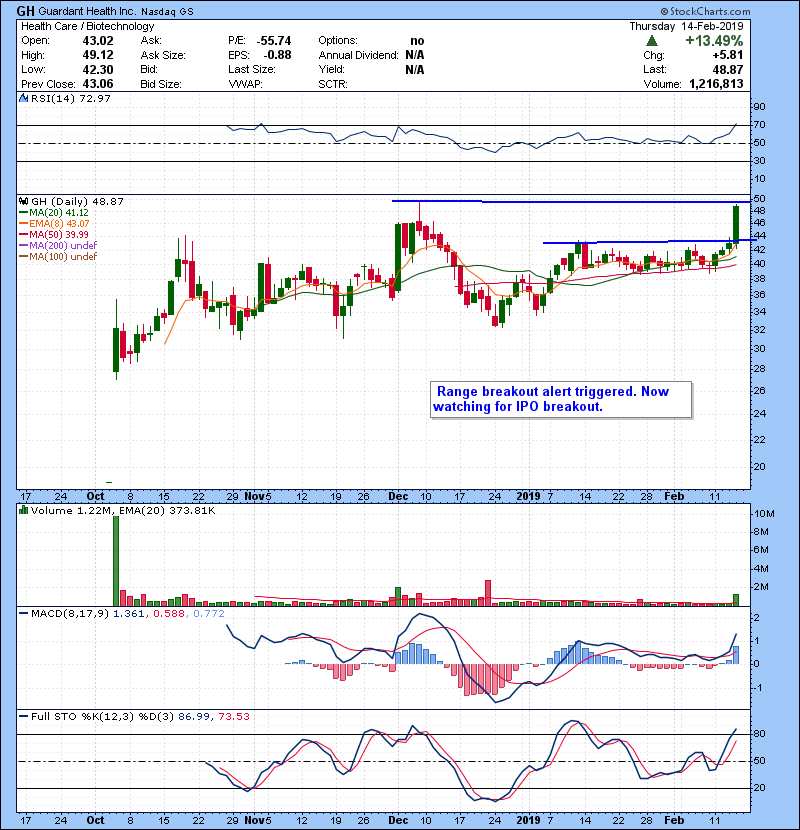Click the EPS value -0.88

click(x=277, y=55)
